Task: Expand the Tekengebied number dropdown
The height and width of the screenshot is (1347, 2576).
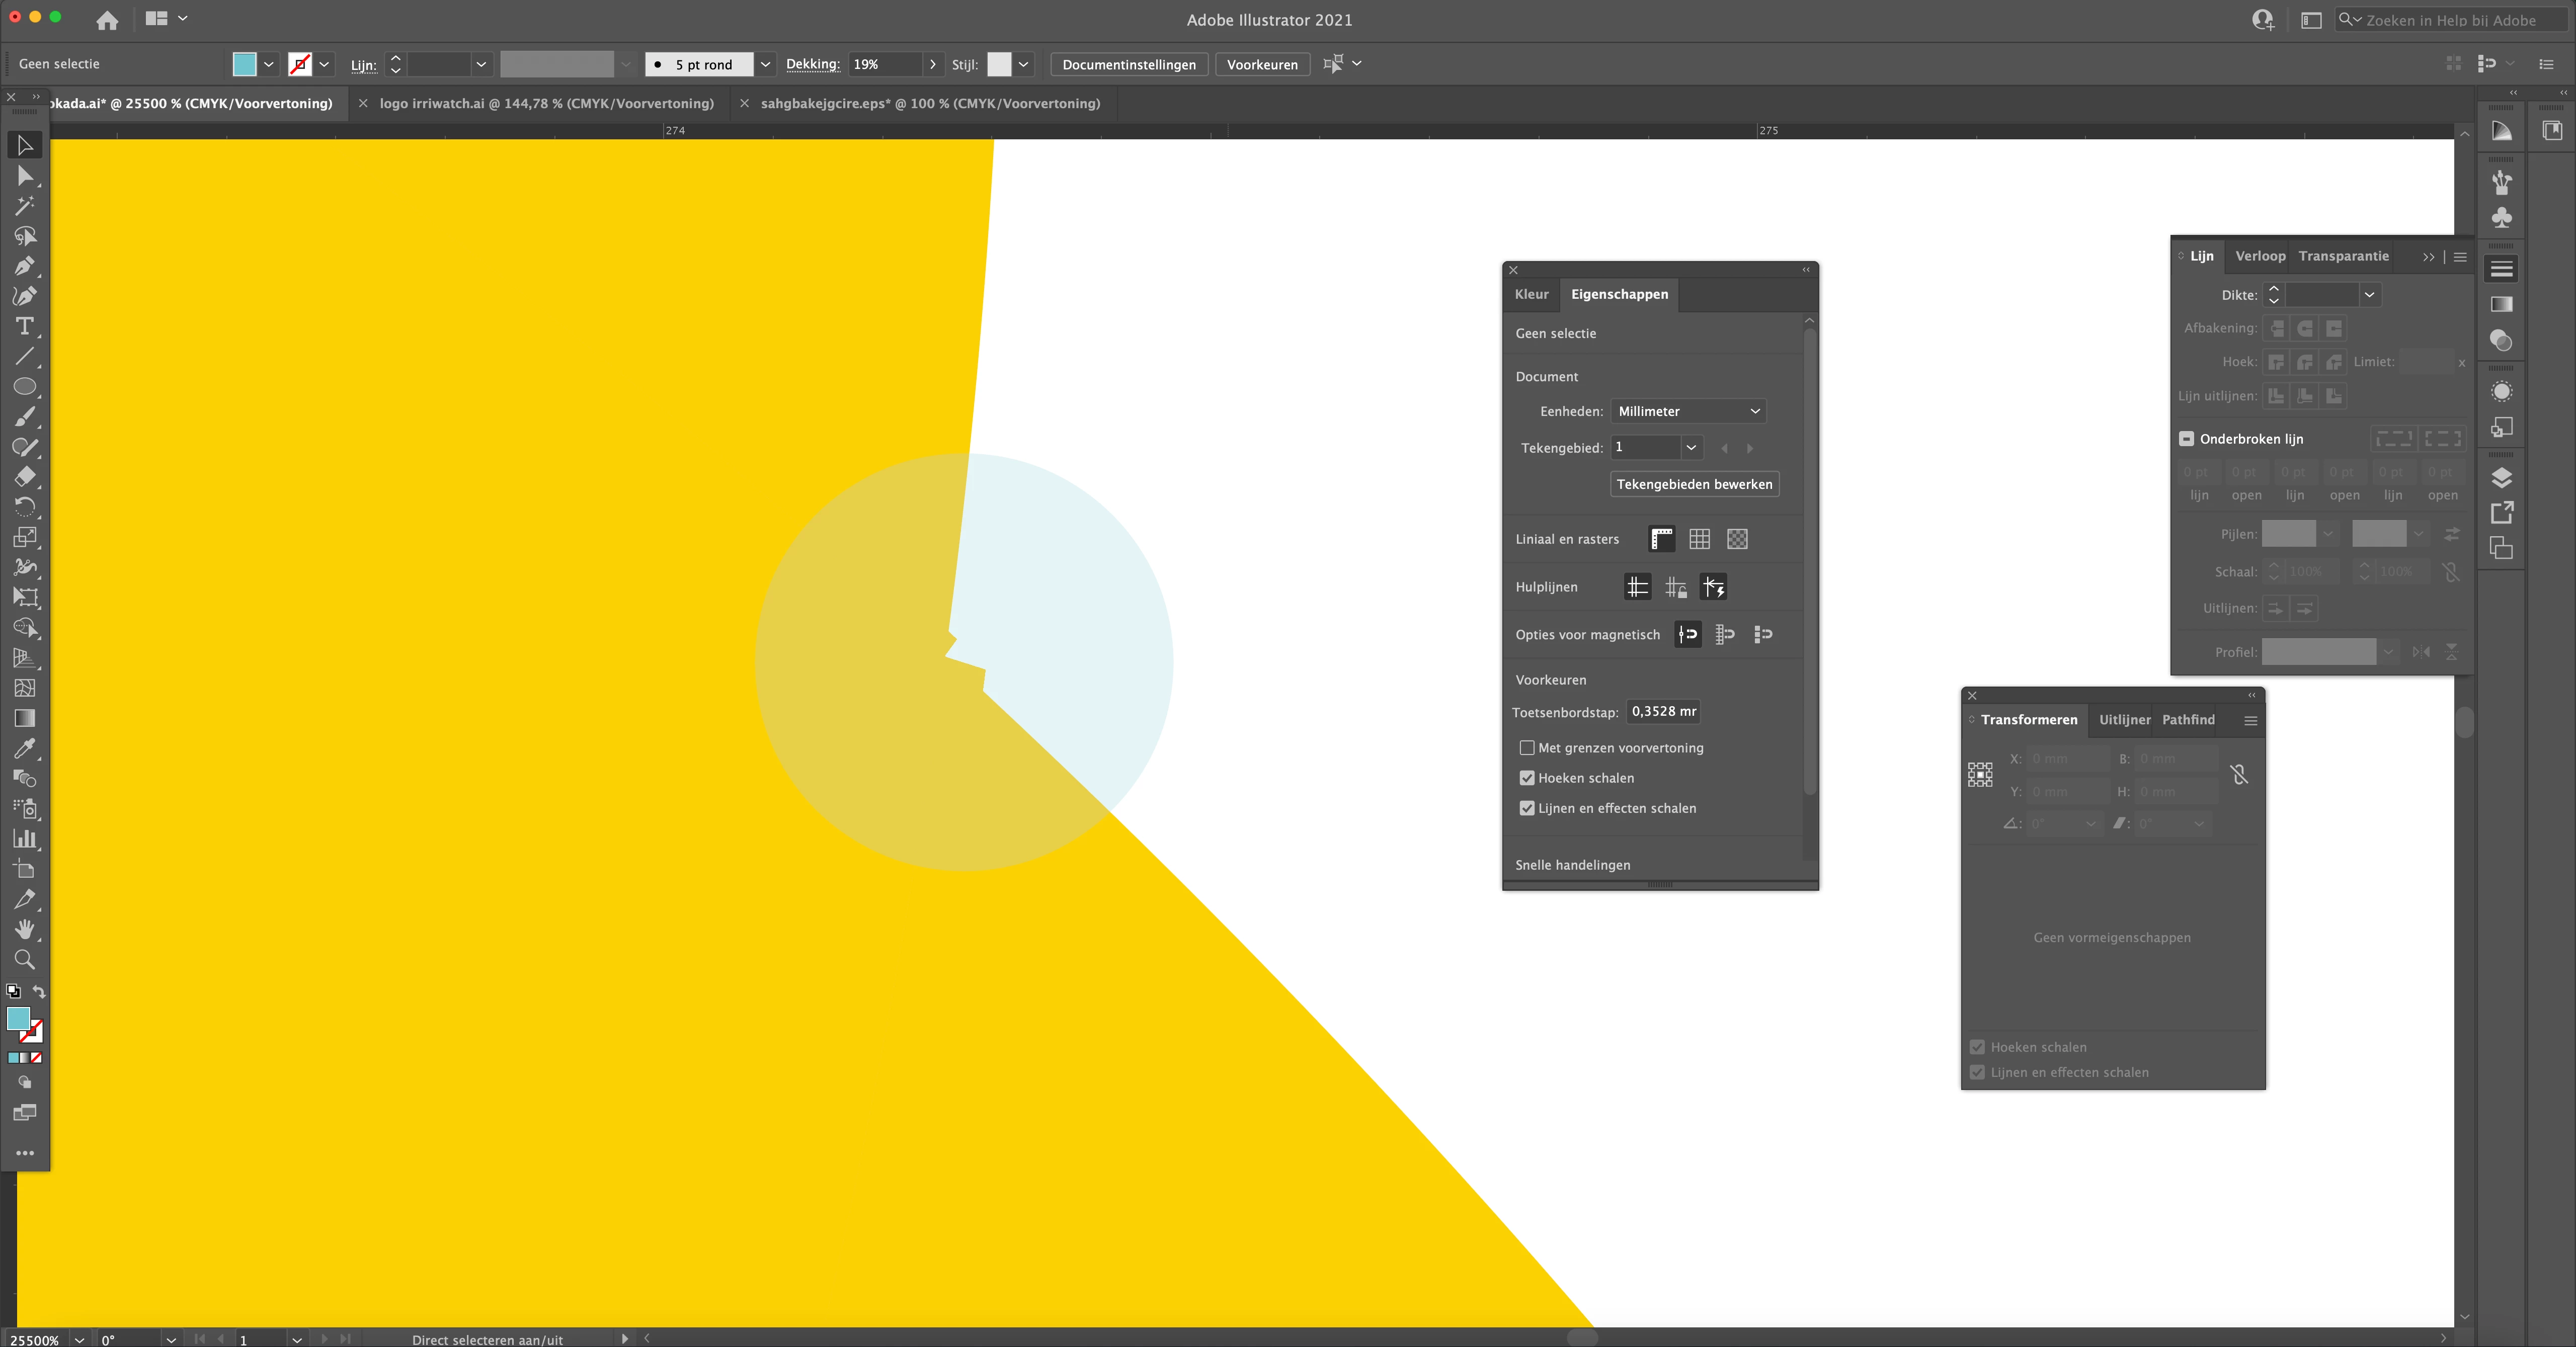Action: pos(1690,447)
